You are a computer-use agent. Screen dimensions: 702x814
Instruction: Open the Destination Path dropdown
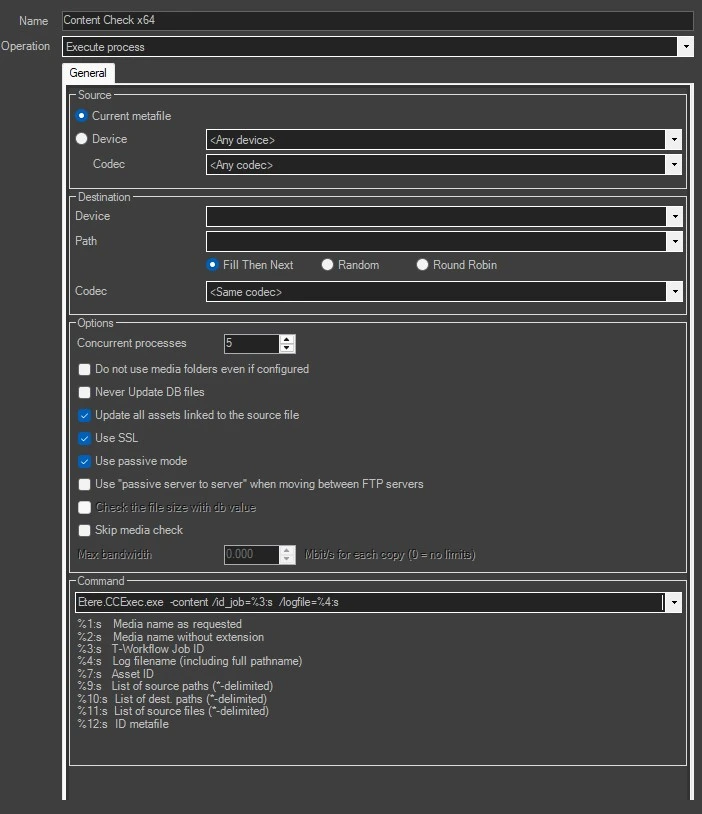coord(675,241)
